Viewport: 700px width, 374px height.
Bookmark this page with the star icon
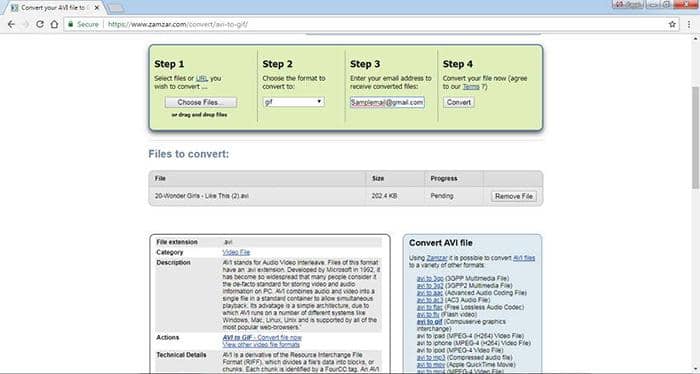tap(672, 25)
